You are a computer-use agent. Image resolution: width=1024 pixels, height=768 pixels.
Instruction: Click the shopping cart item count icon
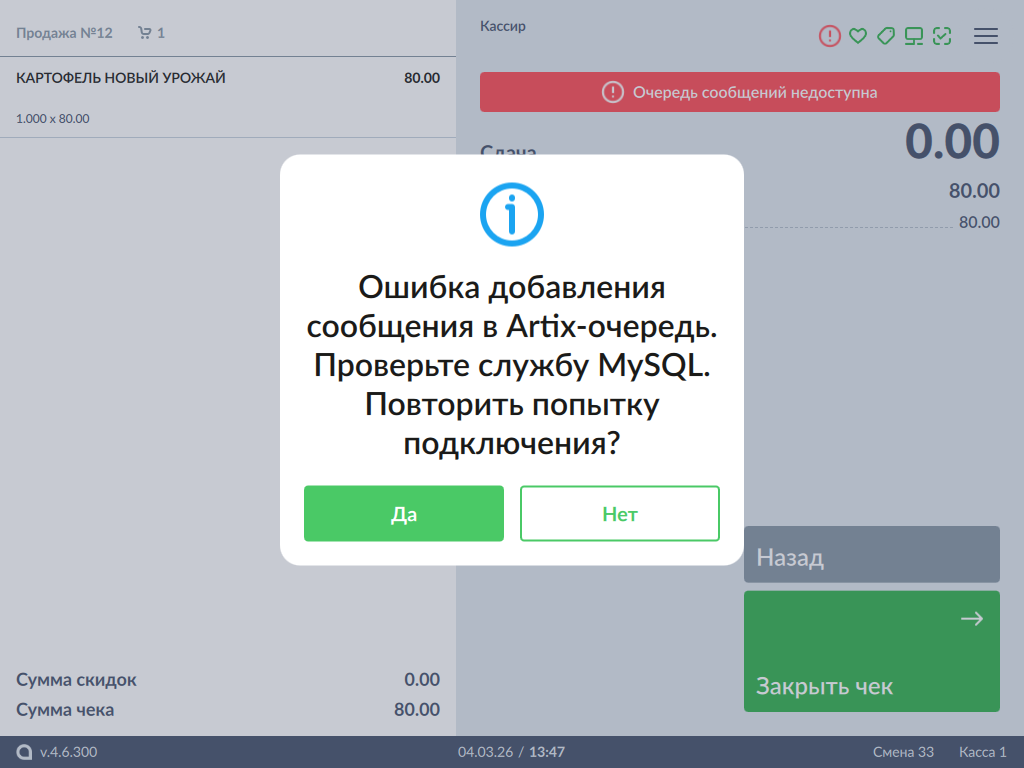pyautogui.click(x=145, y=33)
